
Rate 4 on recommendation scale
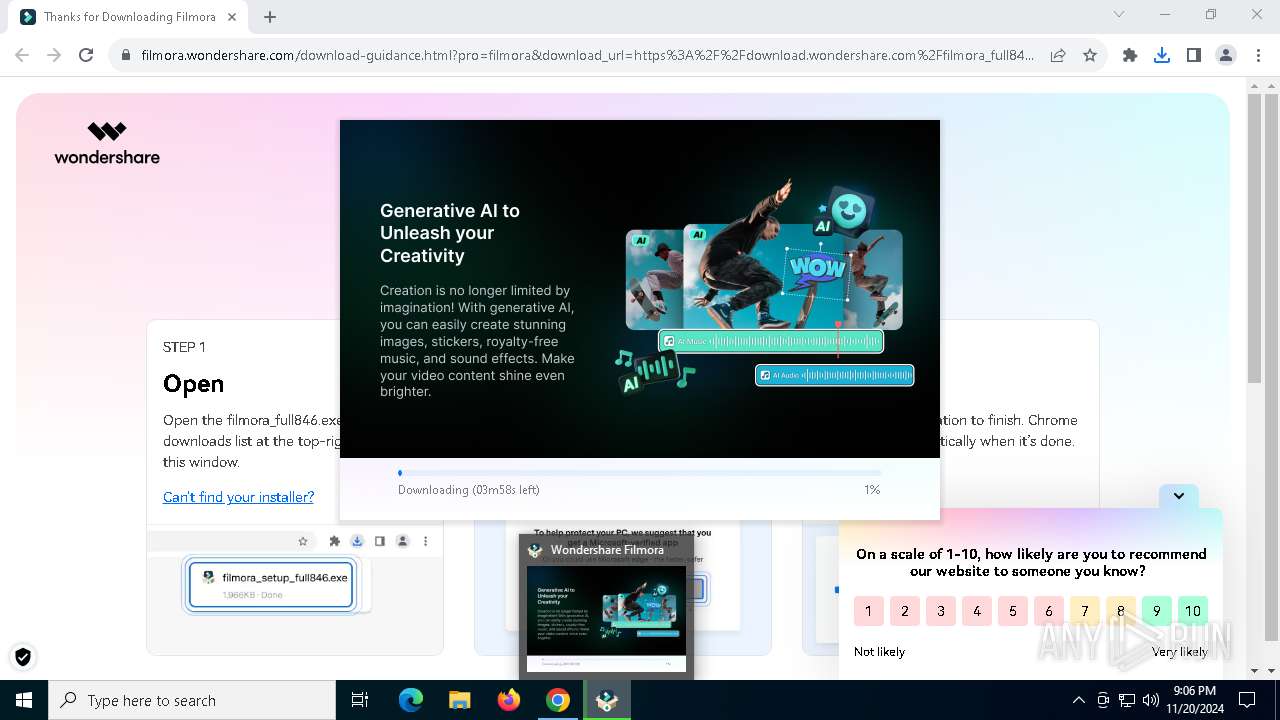[976, 611]
